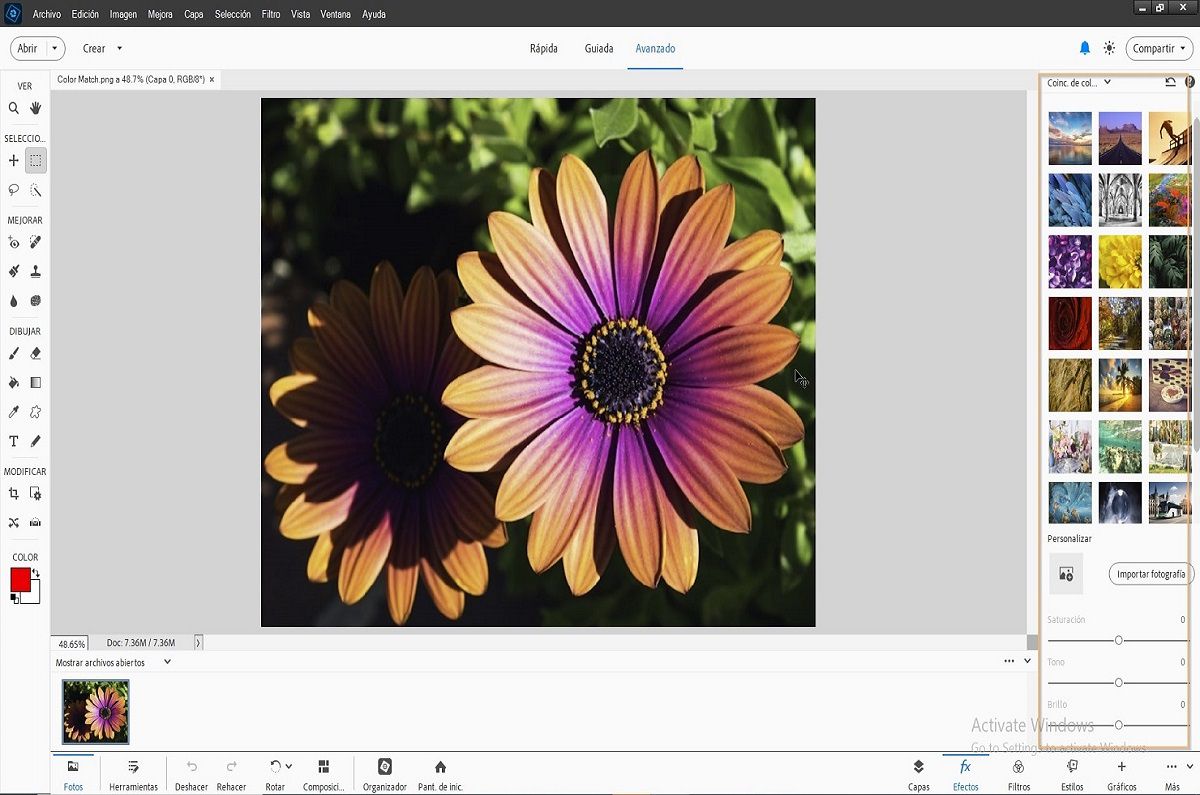The width and height of the screenshot is (1200, 795).
Task: Select the Content-Aware Move tool
Action: (x=14, y=522)
